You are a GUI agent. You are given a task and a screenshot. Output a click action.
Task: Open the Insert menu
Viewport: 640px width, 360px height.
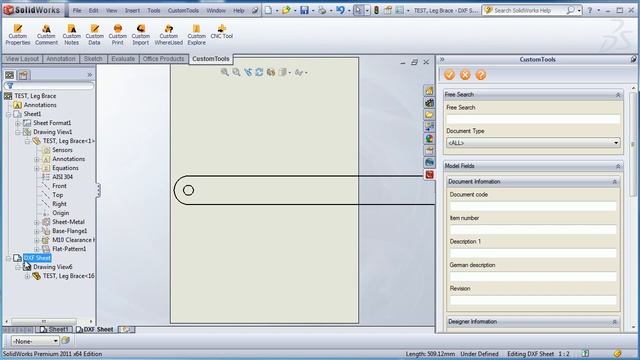(132, 11)
